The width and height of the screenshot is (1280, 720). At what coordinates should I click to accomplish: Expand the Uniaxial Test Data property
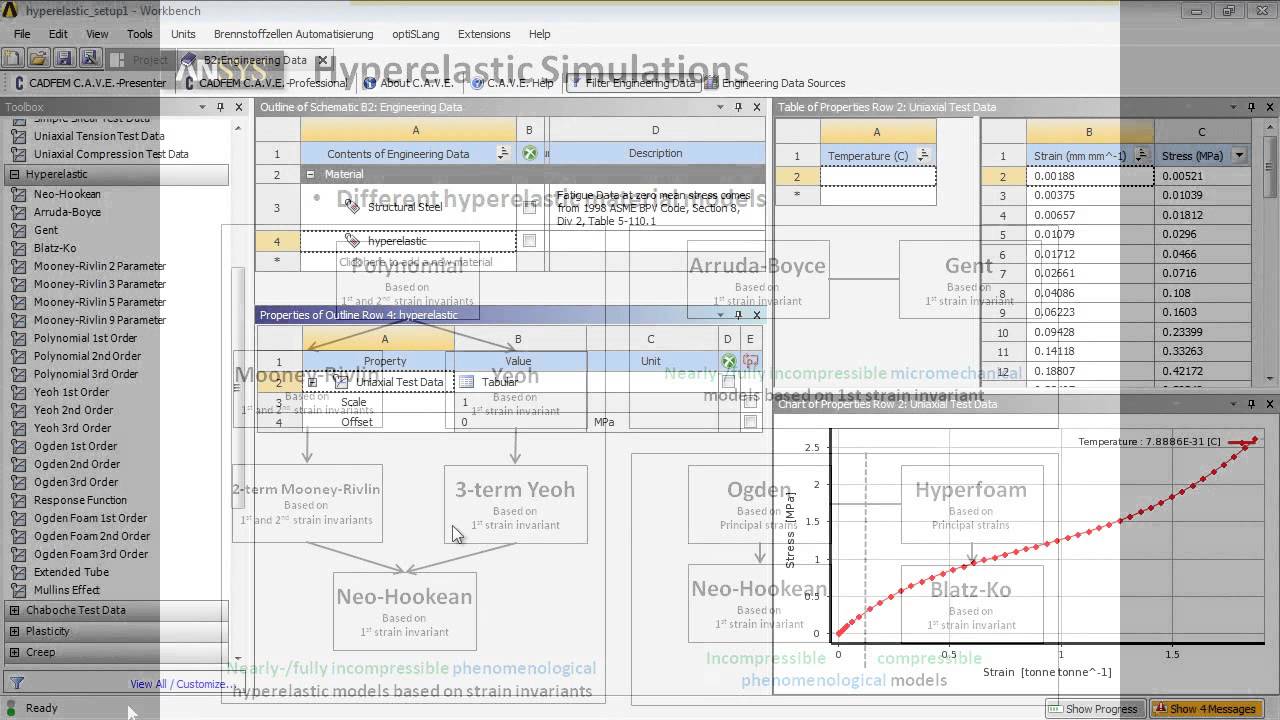312,382
